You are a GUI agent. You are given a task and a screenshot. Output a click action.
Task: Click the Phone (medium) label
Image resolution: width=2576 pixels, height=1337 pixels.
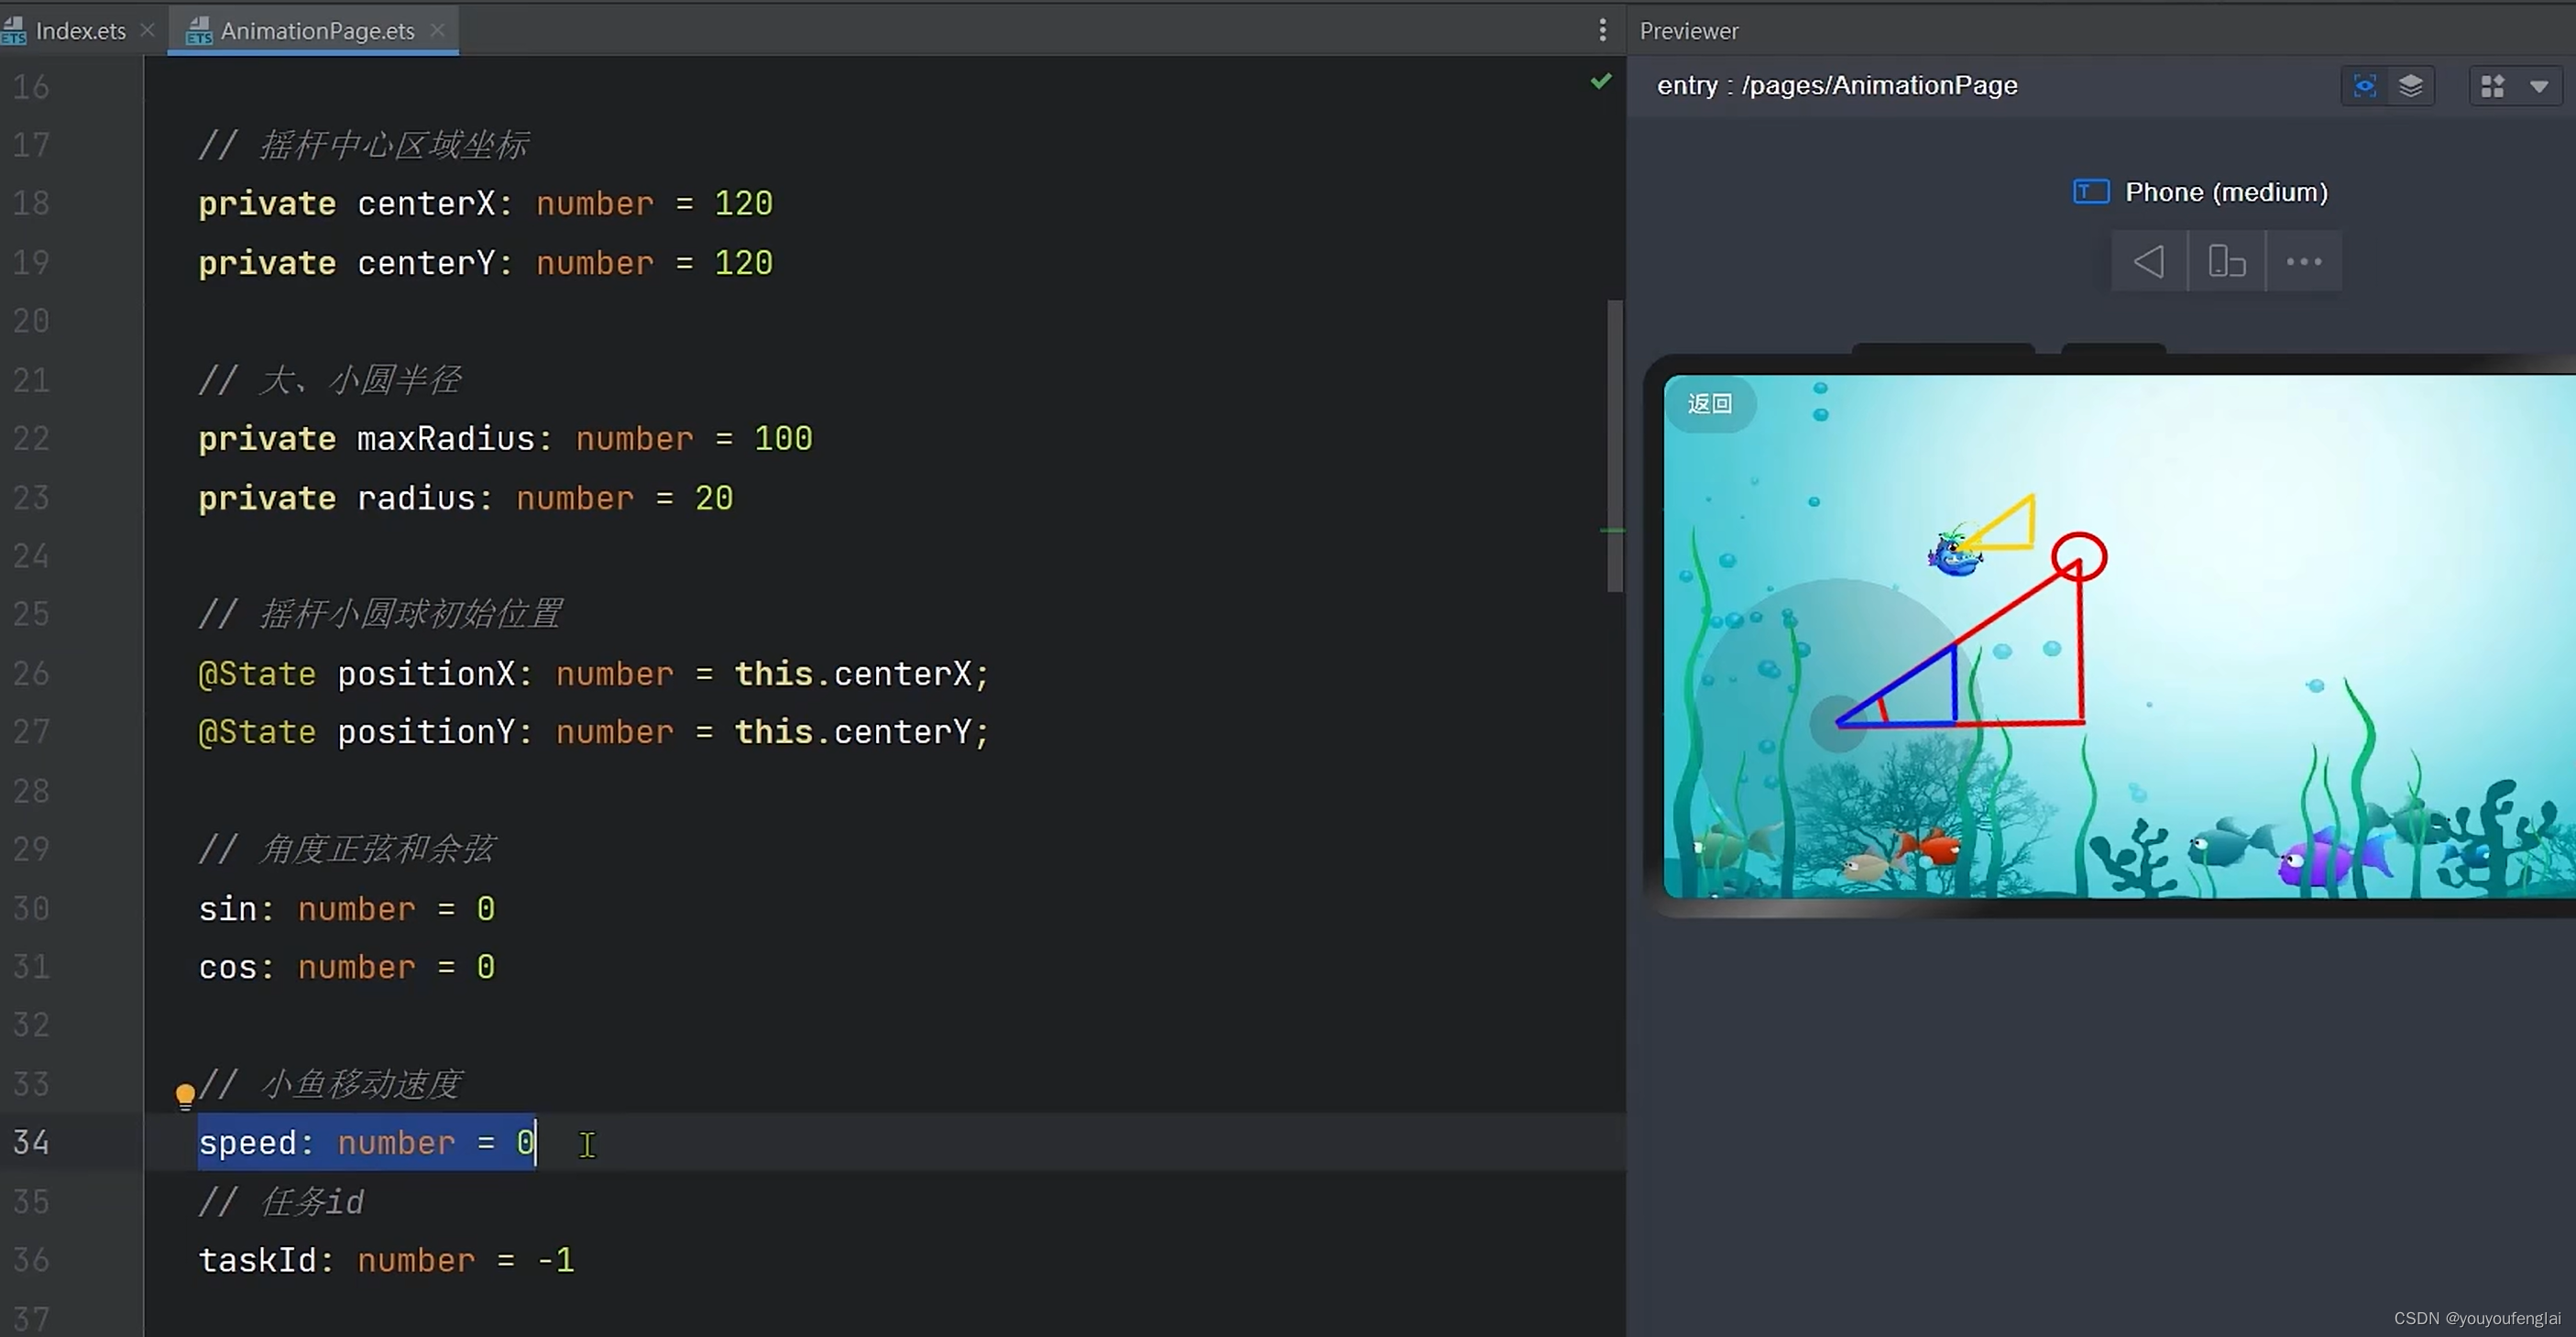(2226, 192)
